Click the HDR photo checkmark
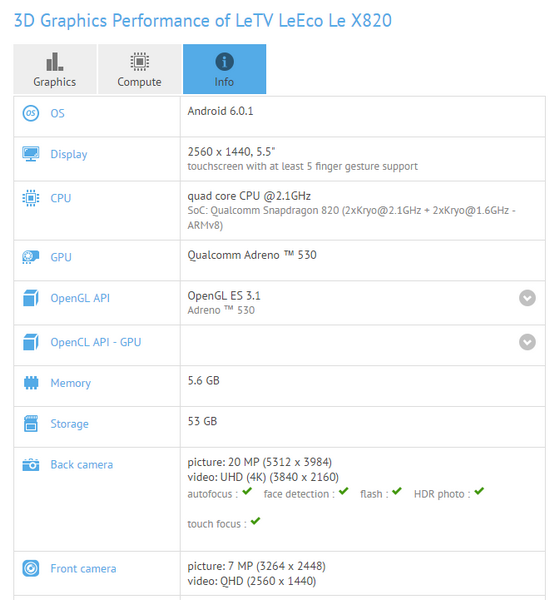The height and width of the screenshot is (600, 555). (x=479, y=491)
